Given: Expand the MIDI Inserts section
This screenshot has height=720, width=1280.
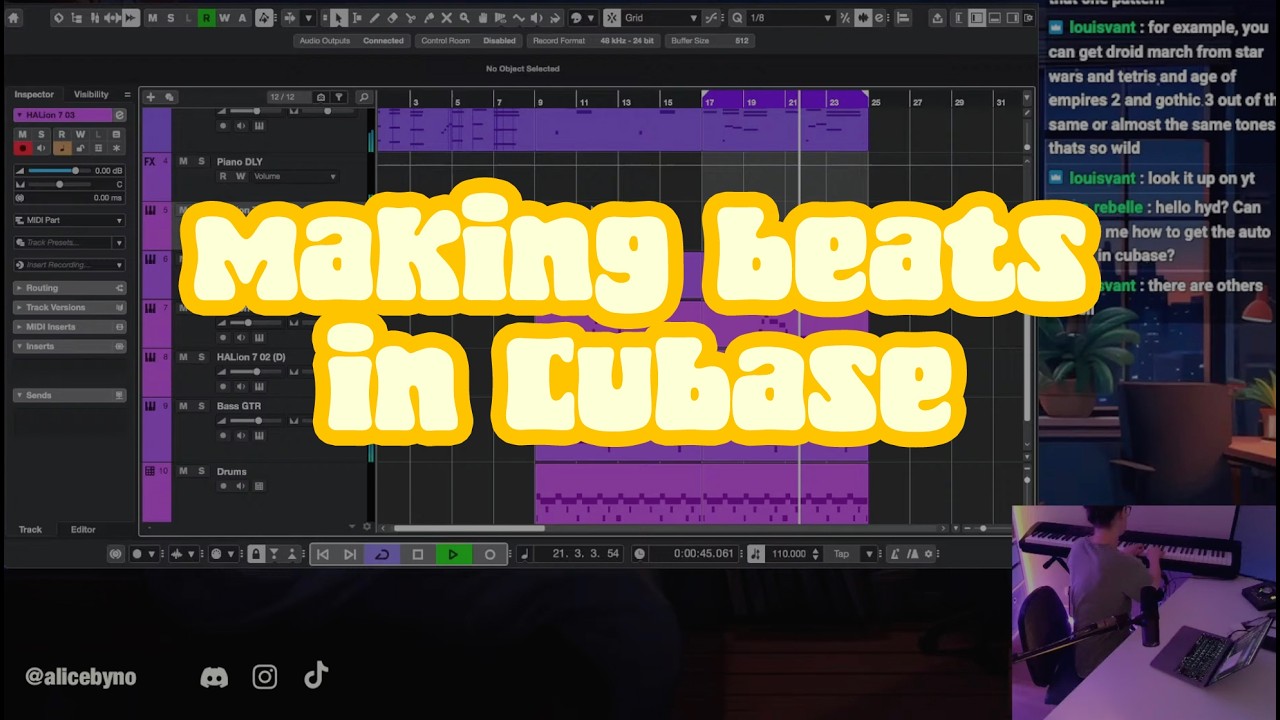Looking at the screenshot, I should click(x=69, y=327).
